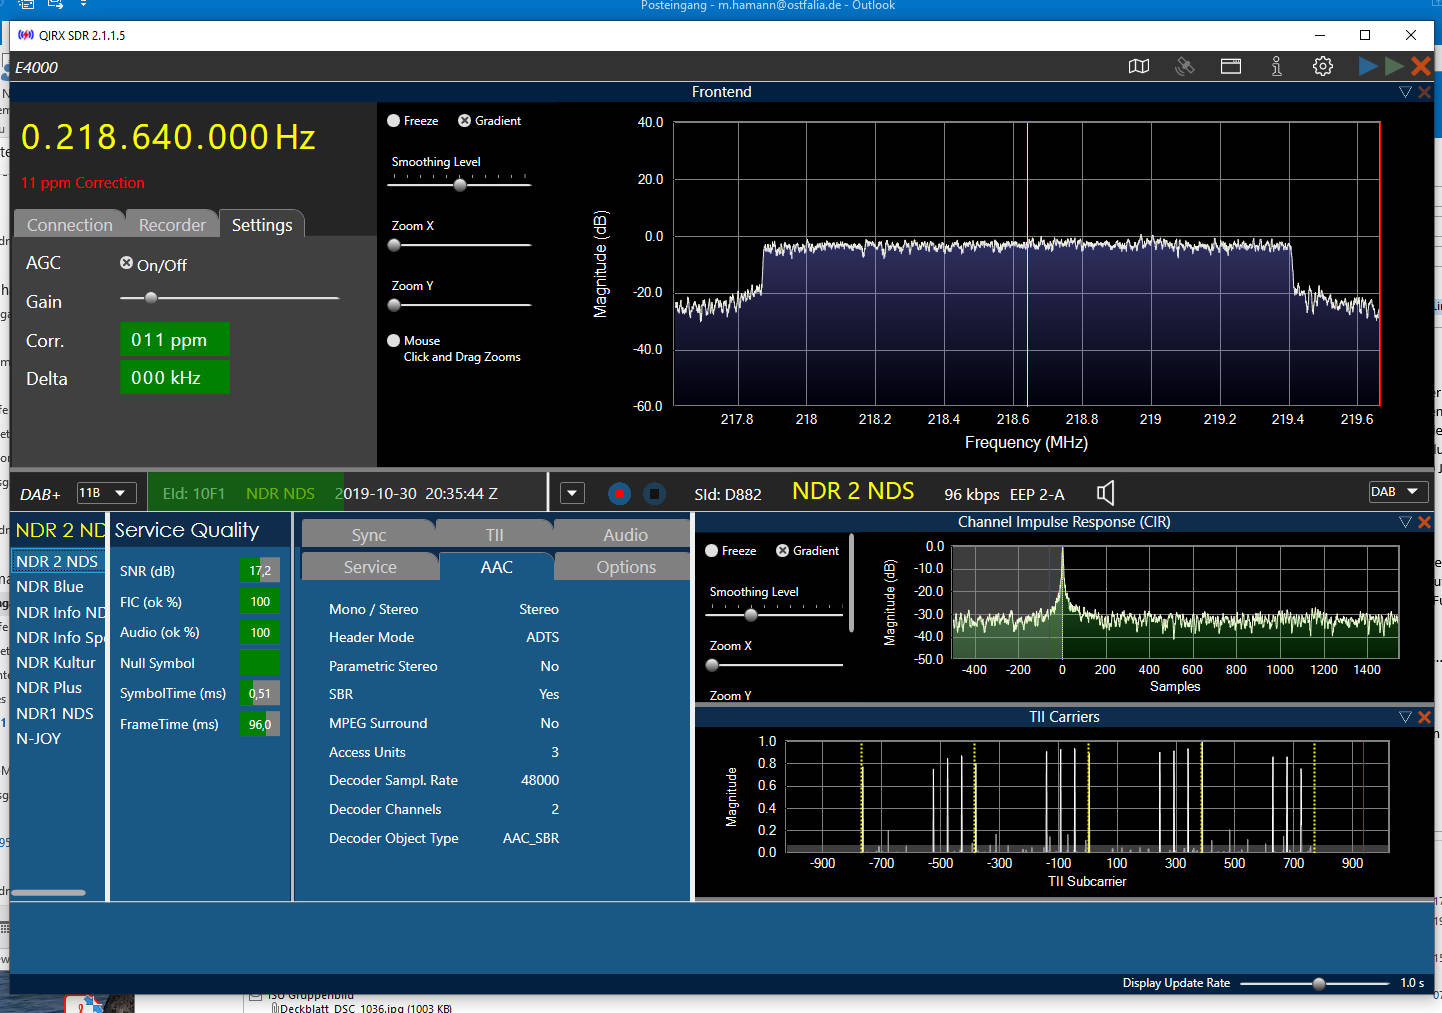The image size is (1442, 1013).
Task: Select NDR Kultur from the service list
Action: click(56, 663)
